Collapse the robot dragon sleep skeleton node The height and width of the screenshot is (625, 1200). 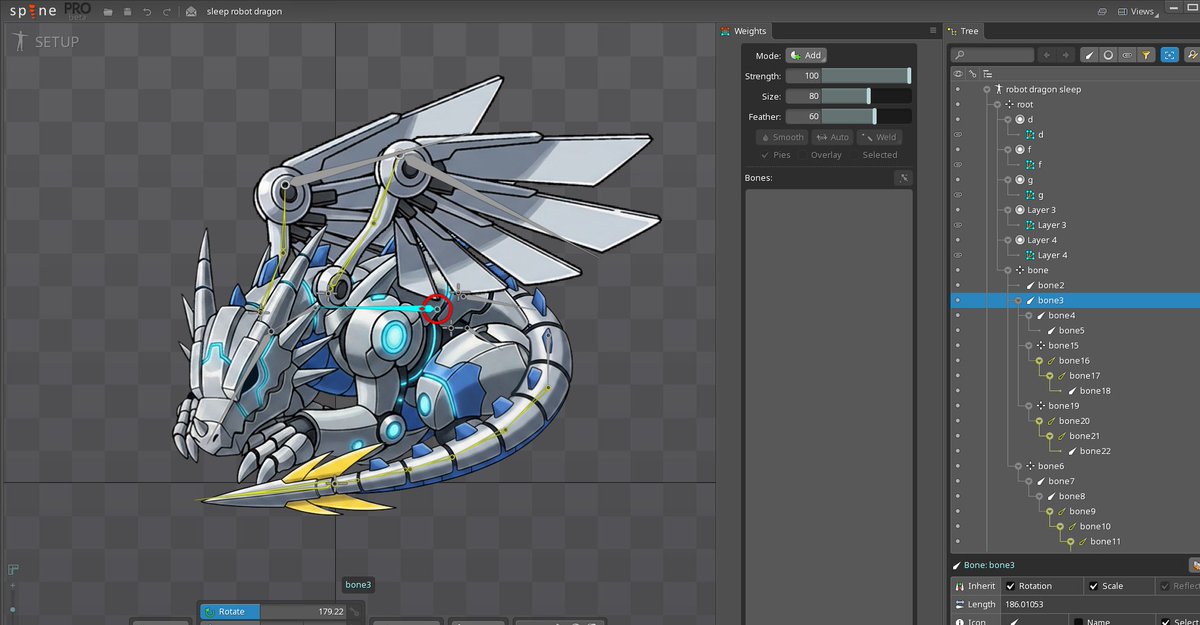point(986,90)
